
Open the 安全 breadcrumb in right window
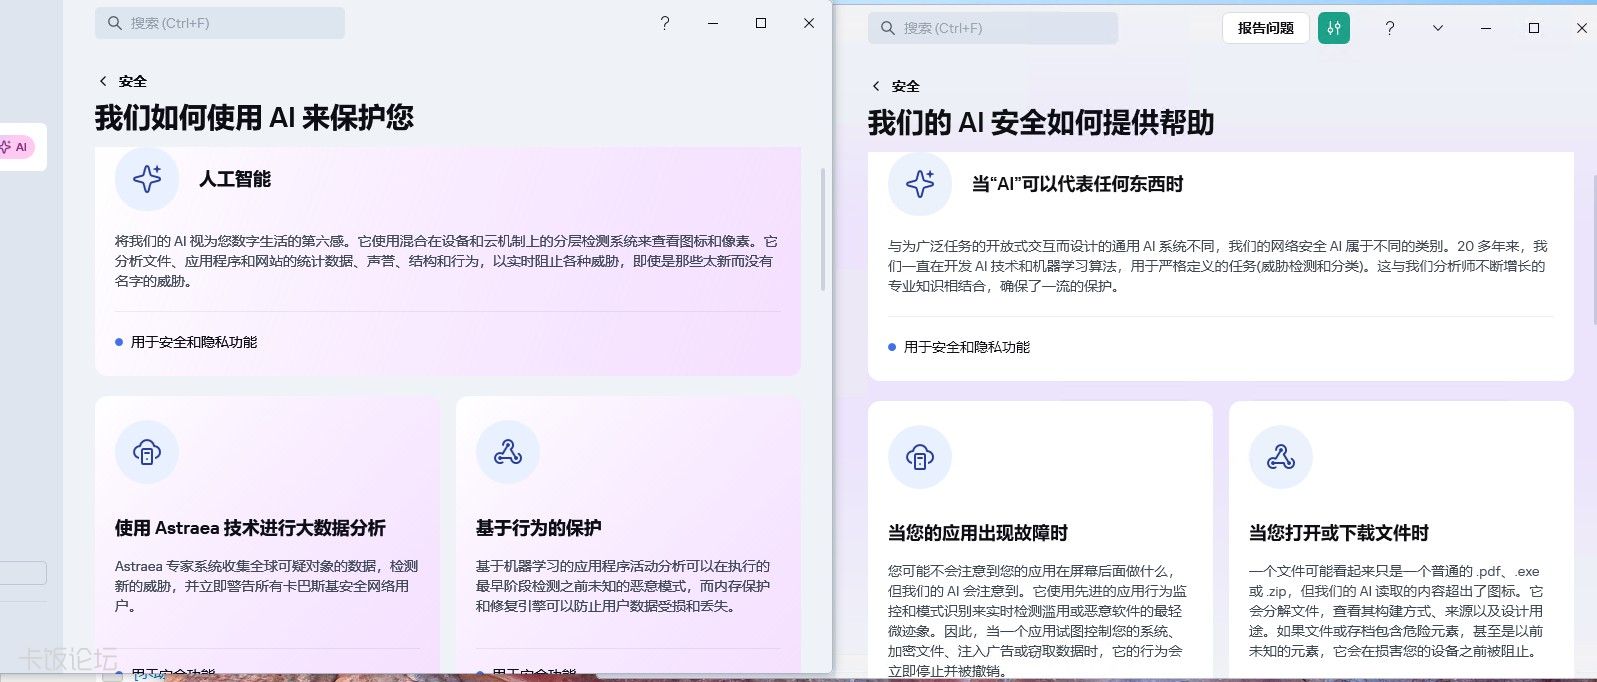(x=906, y=86)
